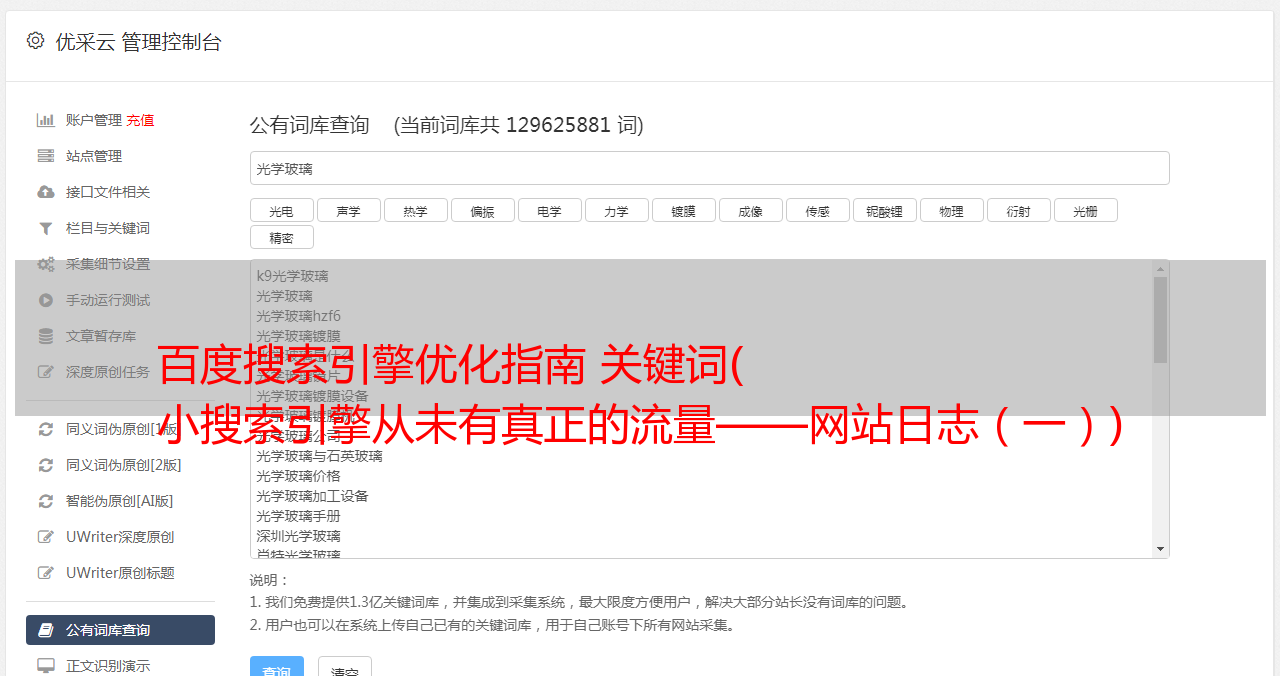
Task: Click the 清空 button
Action: pos(345,667)
